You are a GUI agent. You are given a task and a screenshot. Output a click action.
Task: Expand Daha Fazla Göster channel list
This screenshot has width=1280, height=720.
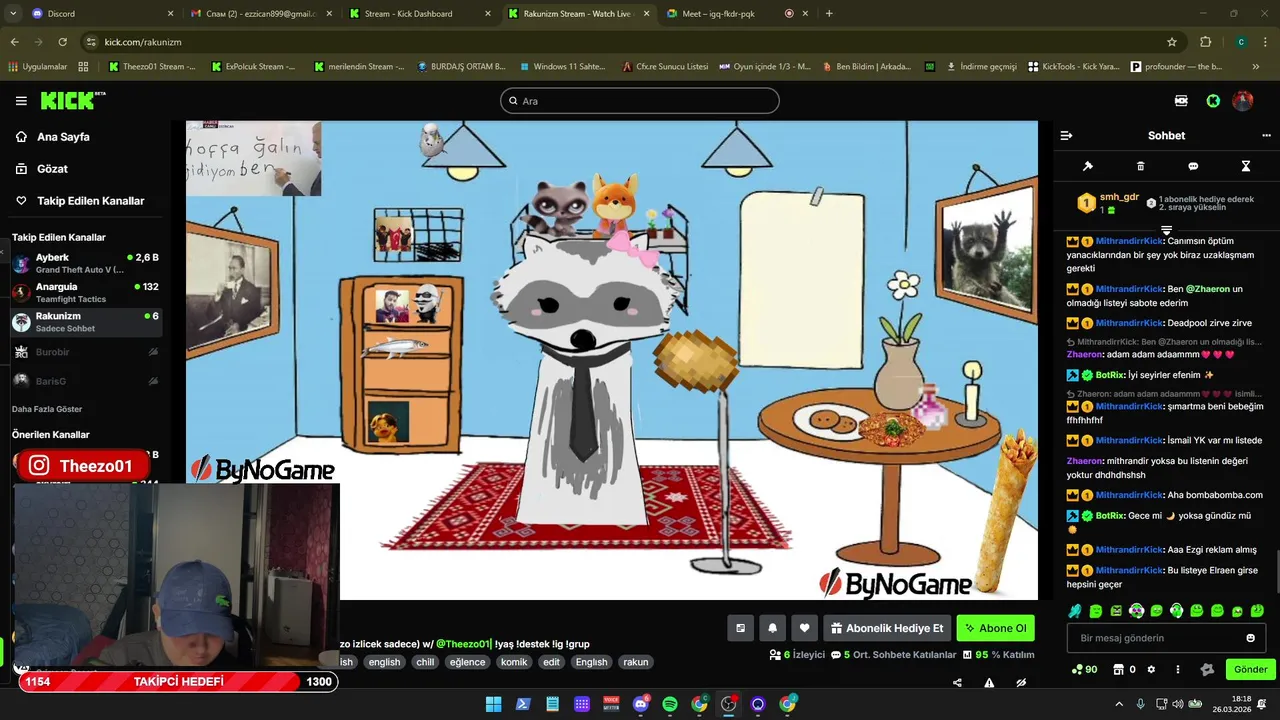tap(47, 409)
